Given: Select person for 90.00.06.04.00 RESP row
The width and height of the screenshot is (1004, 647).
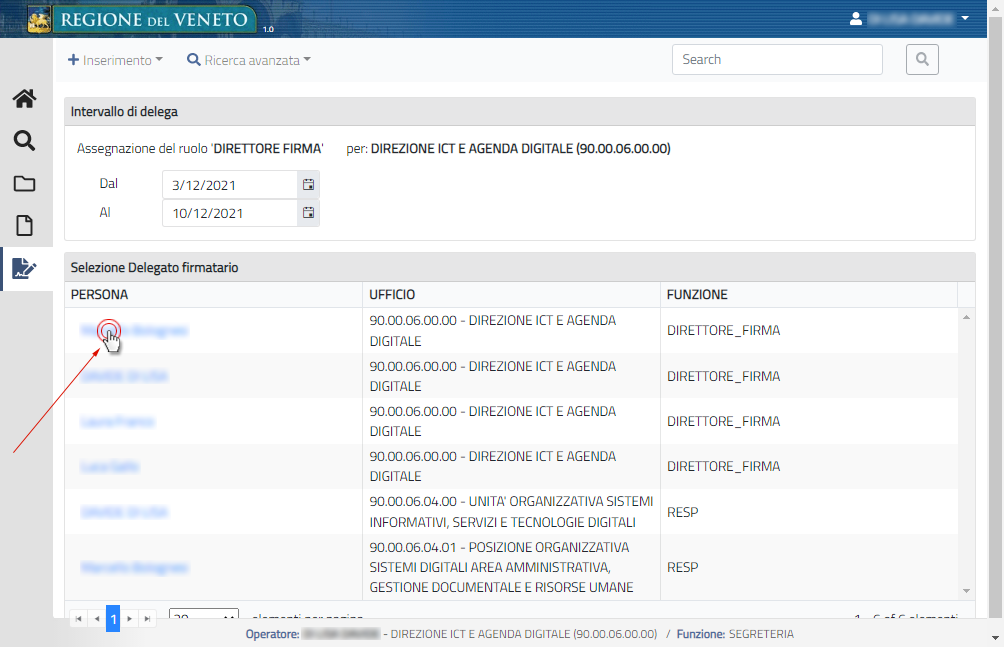Looking at the screenshot, I should [x=124, y=512].
